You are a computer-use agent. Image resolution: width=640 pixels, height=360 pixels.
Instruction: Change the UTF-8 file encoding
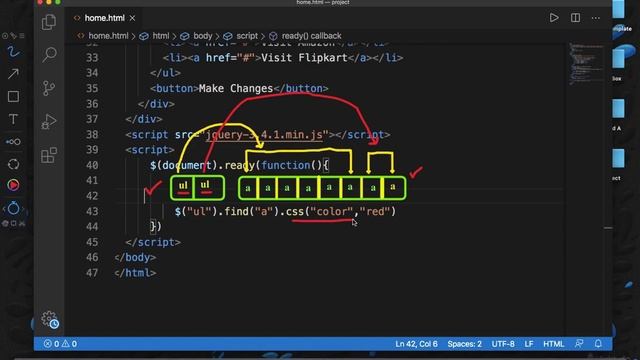(x=503, y=344)
